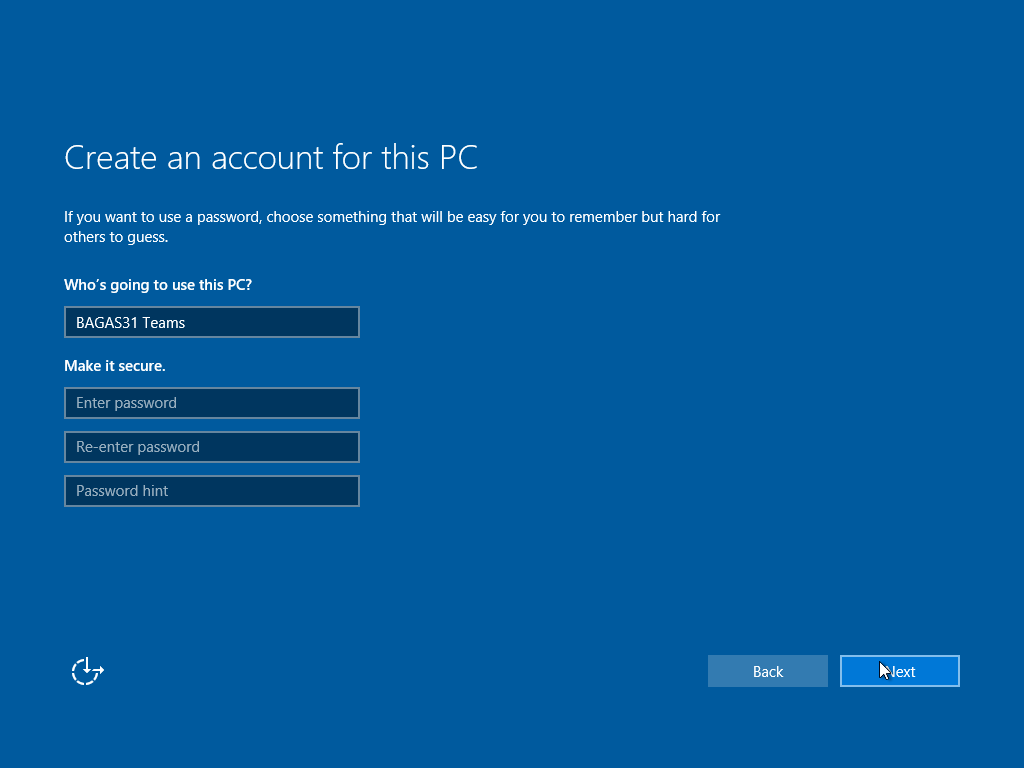This screenshot has width=1024, height=768.
Task: Click the password advice paragraph text
Action: pyautogui.click(x=392, y=227)
